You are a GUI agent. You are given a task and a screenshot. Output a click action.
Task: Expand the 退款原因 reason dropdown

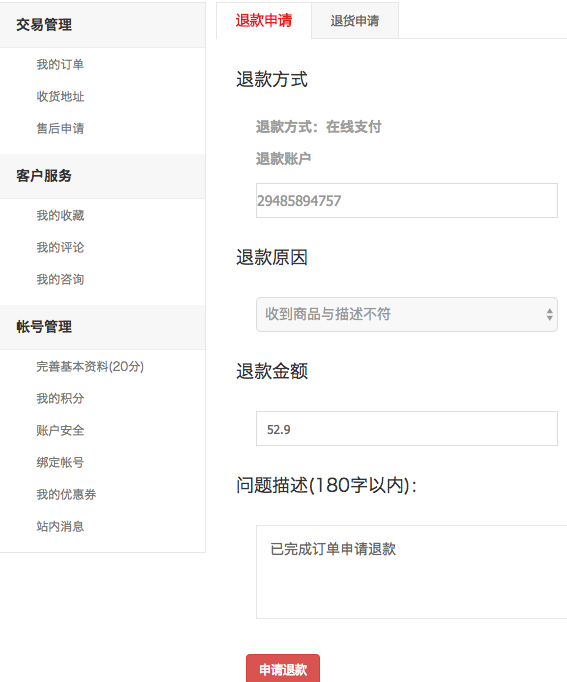tap(407, 314)
